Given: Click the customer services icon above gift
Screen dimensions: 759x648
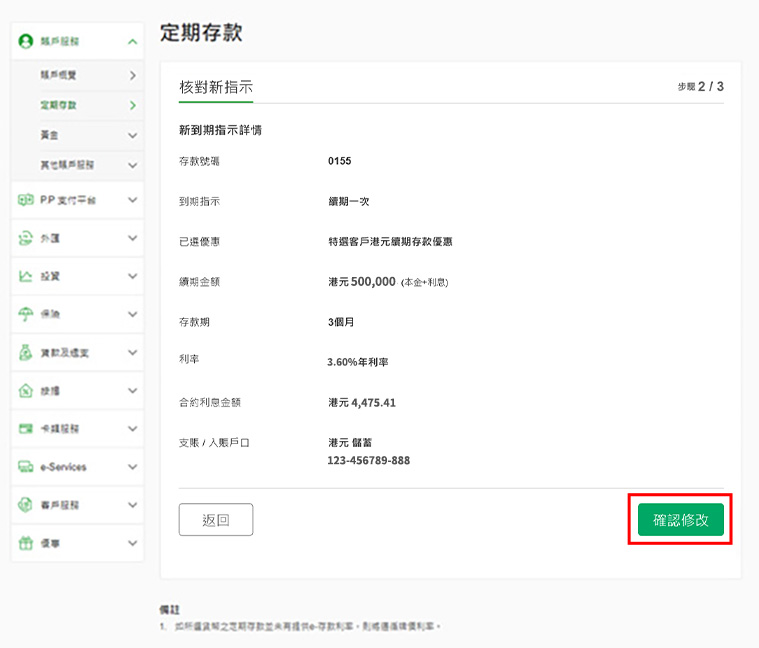Looking at the screenshot, I should pyautogui.click(x=26, y=505).
